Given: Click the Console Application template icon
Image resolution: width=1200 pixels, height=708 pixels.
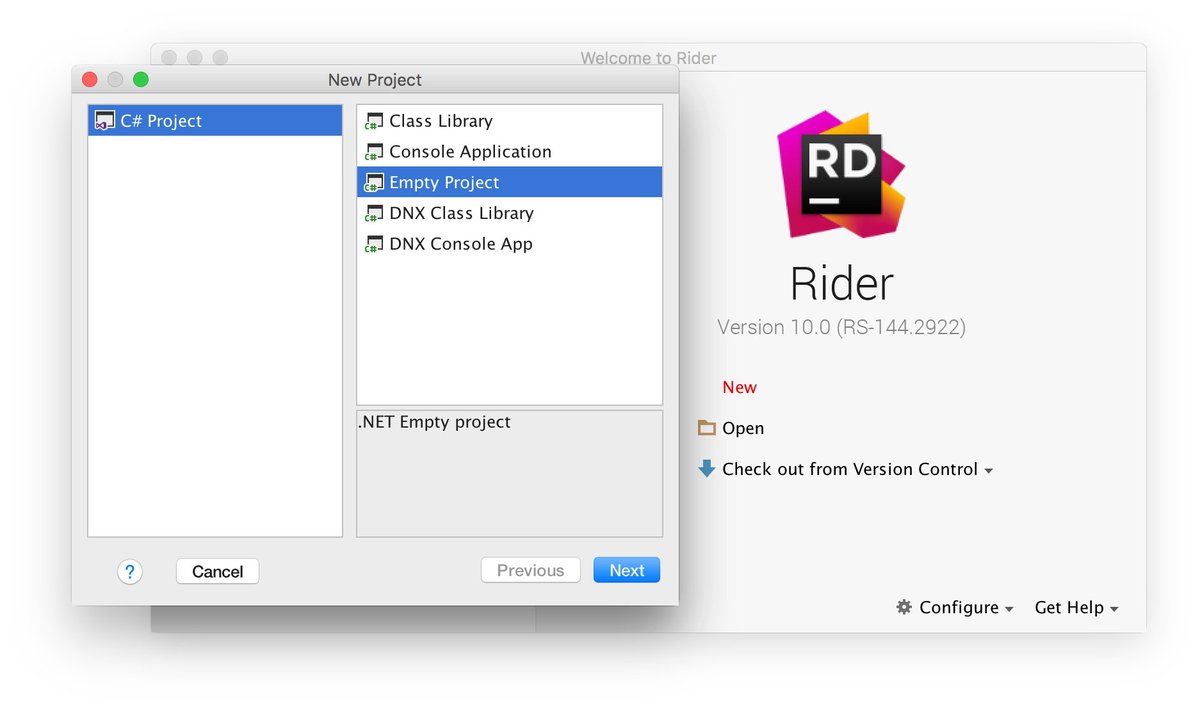Looking at the screenshot, I should click(374, 152).
